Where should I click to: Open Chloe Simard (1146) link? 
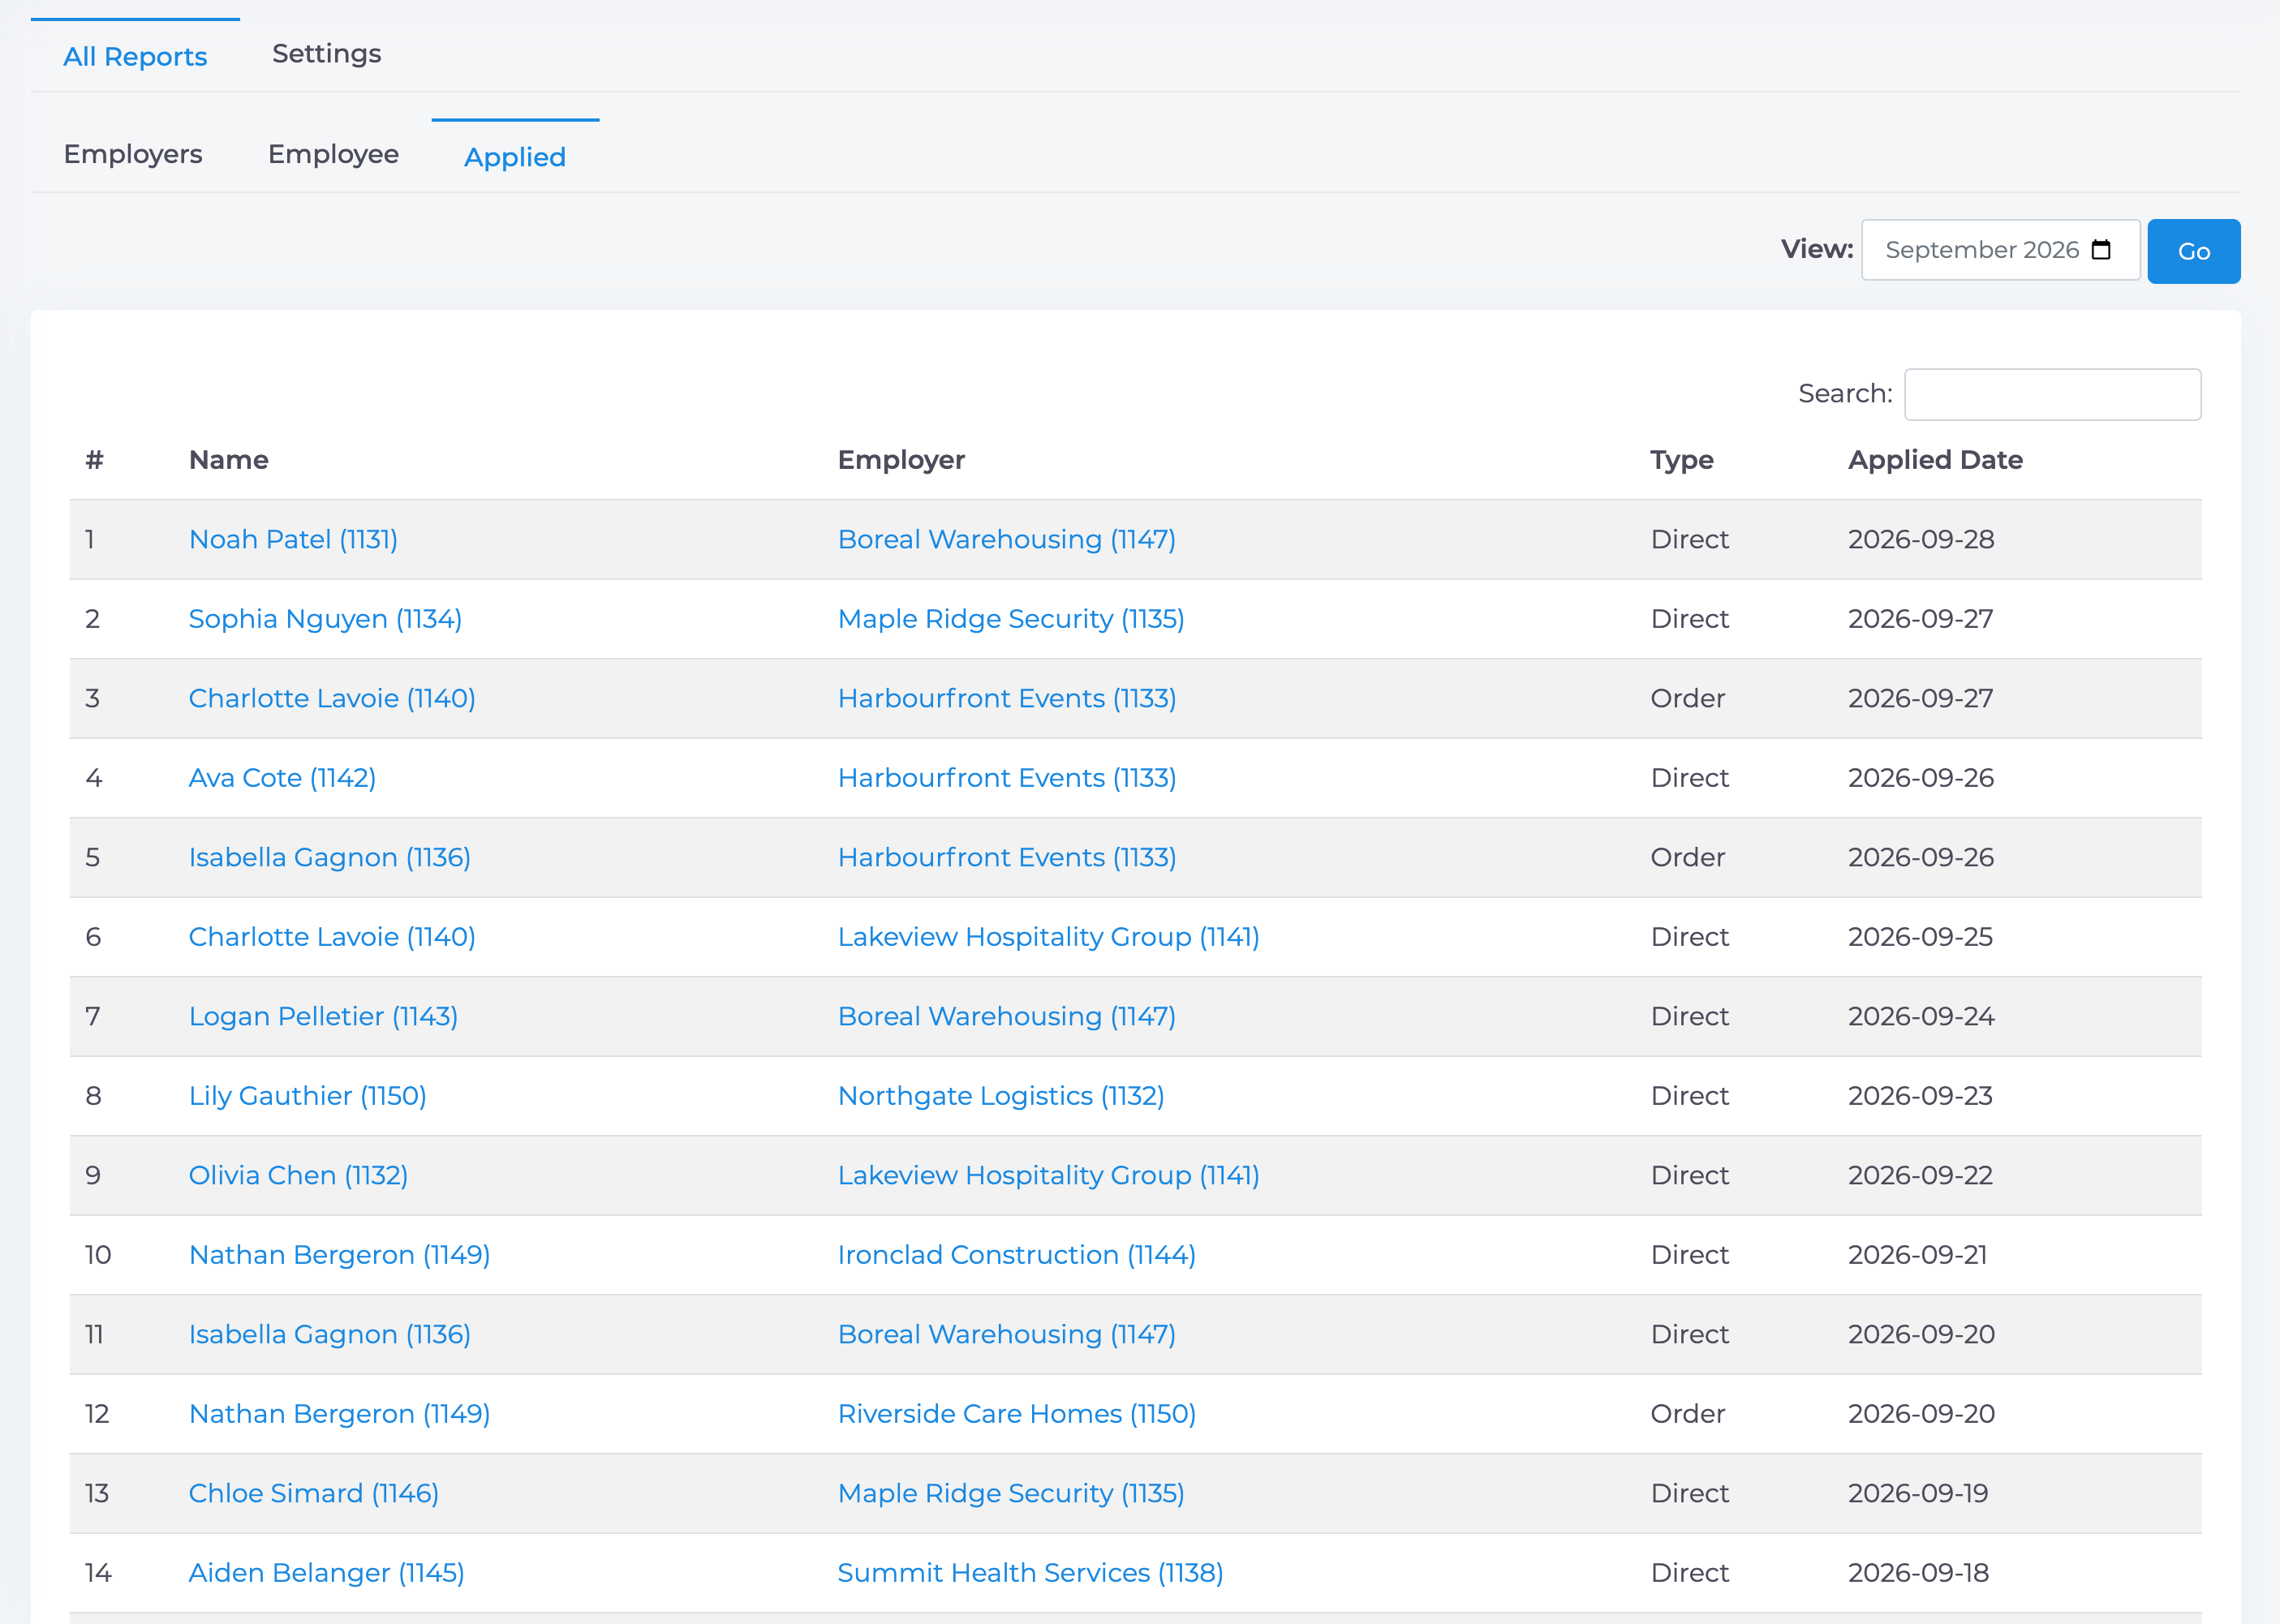313,1493
